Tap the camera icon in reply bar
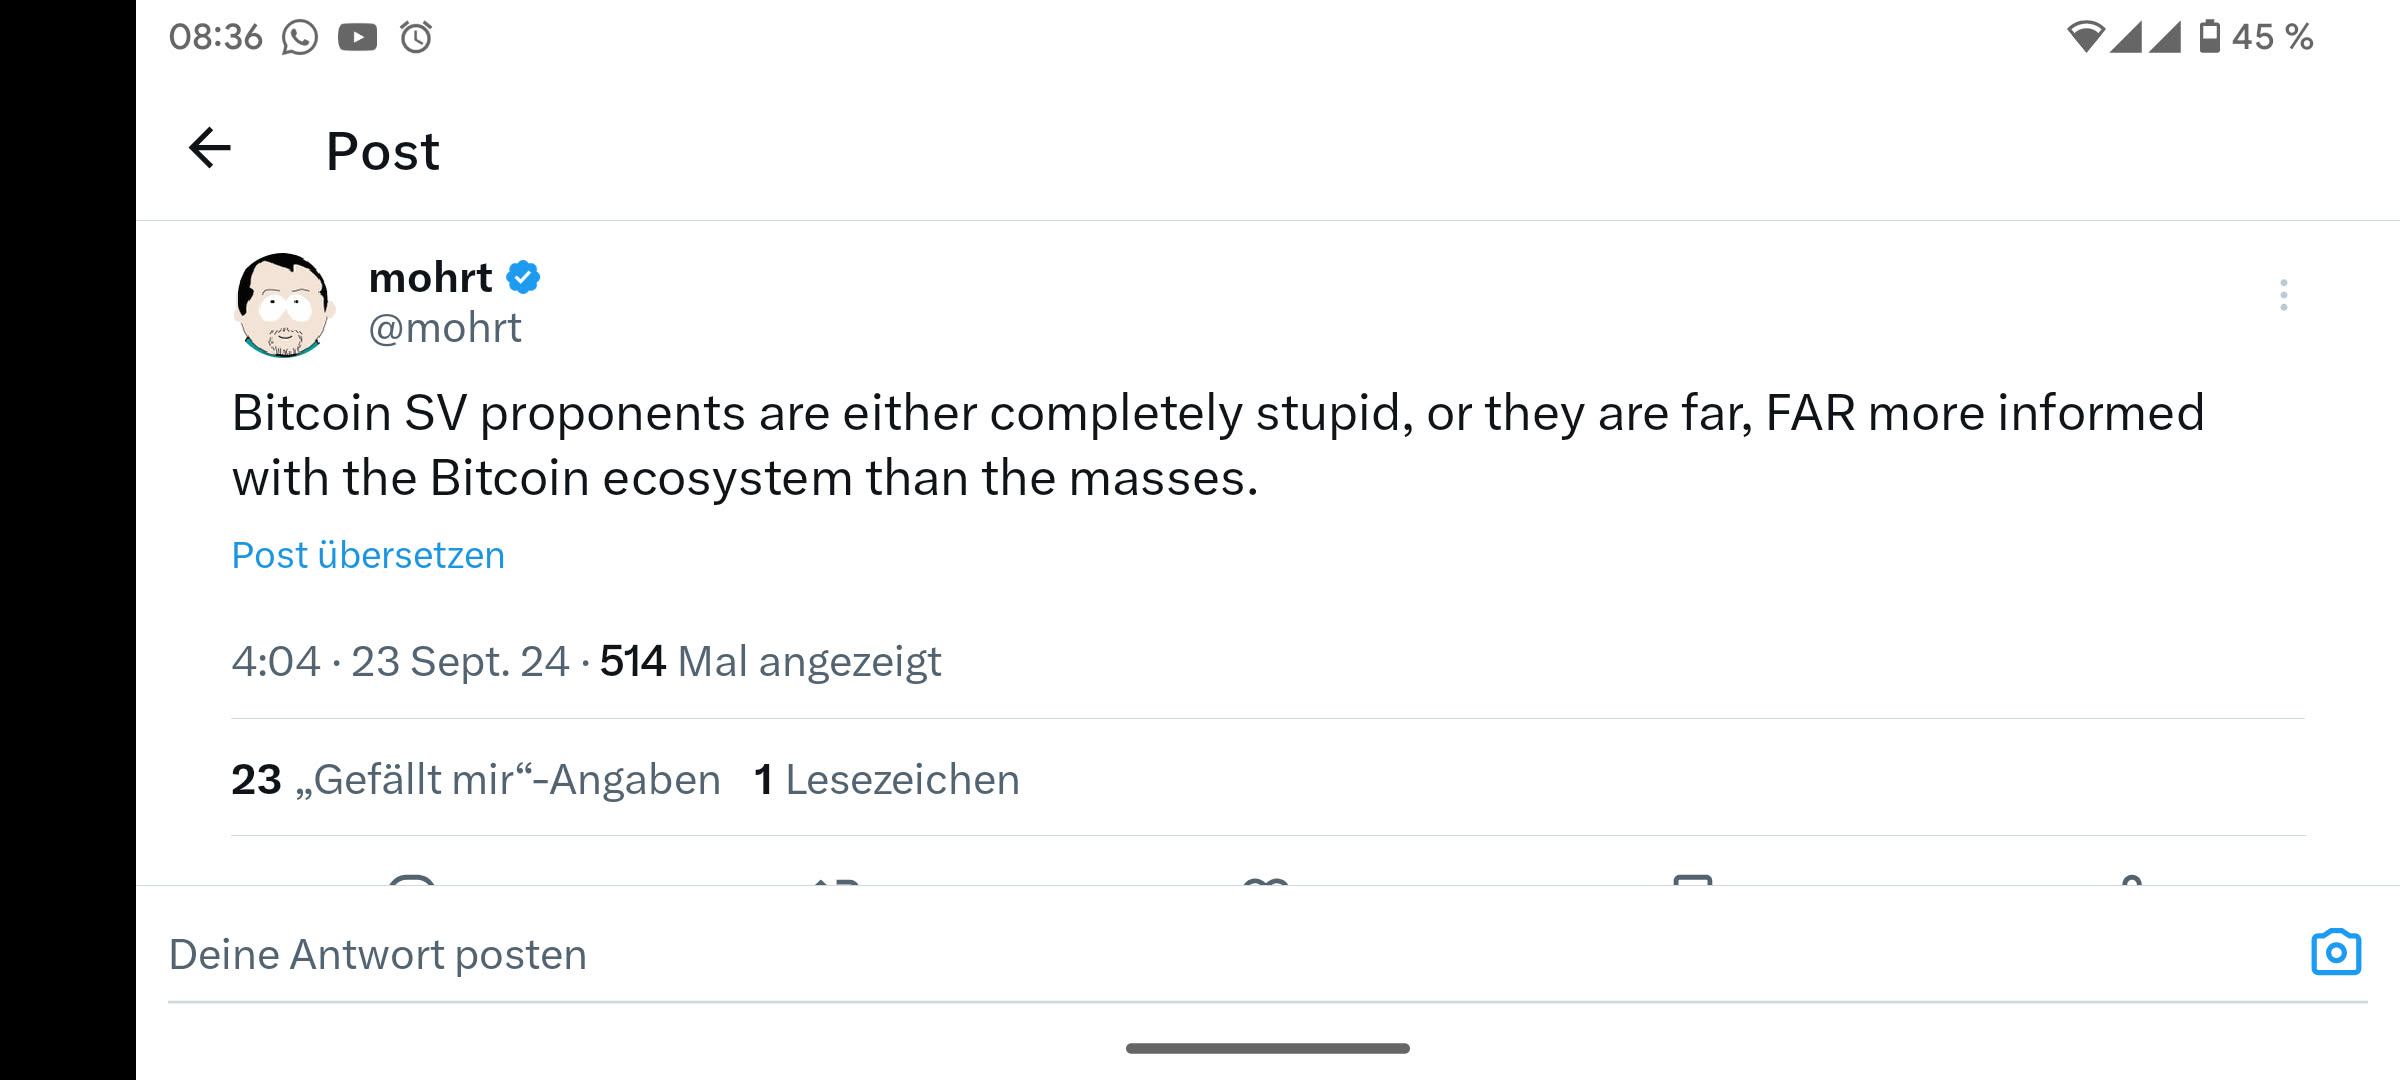The height and width of the screenshot is (1080, 2400). [2335, 952]
